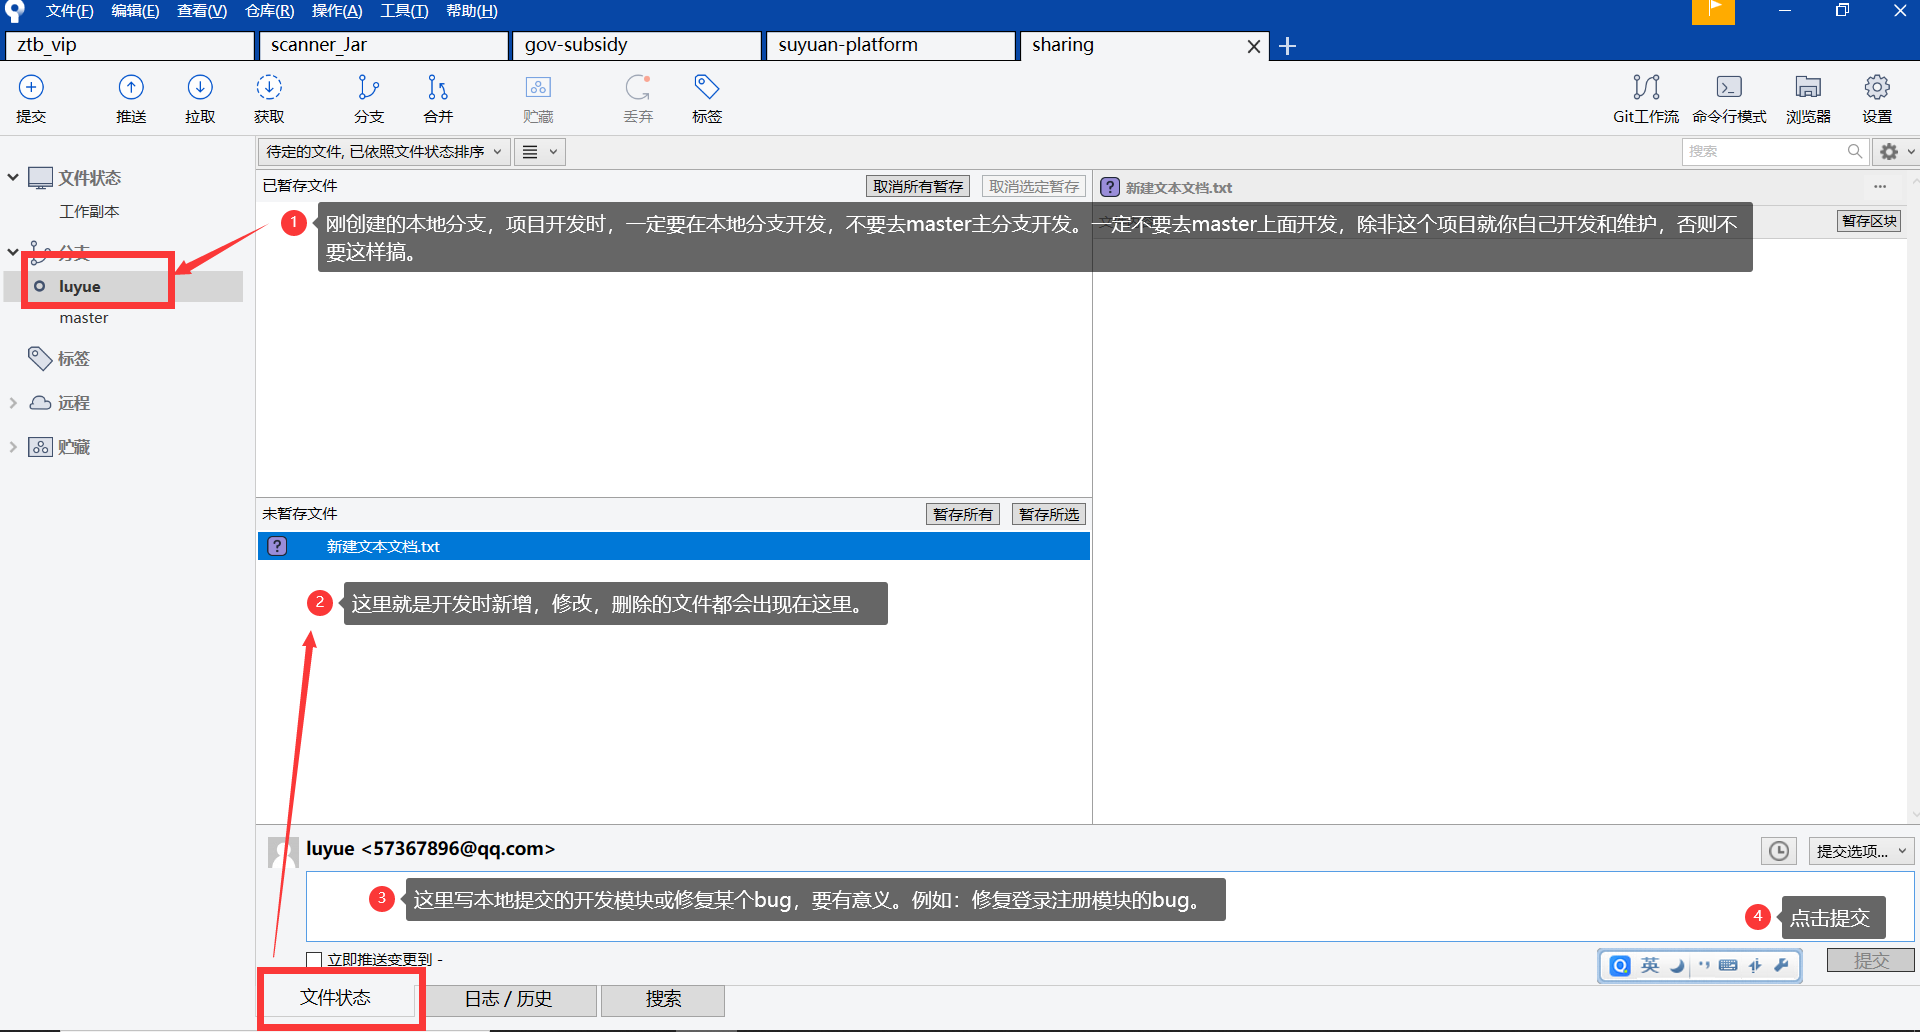
Task: Click the 暂存区块 button
Action: coord(1869,221)
